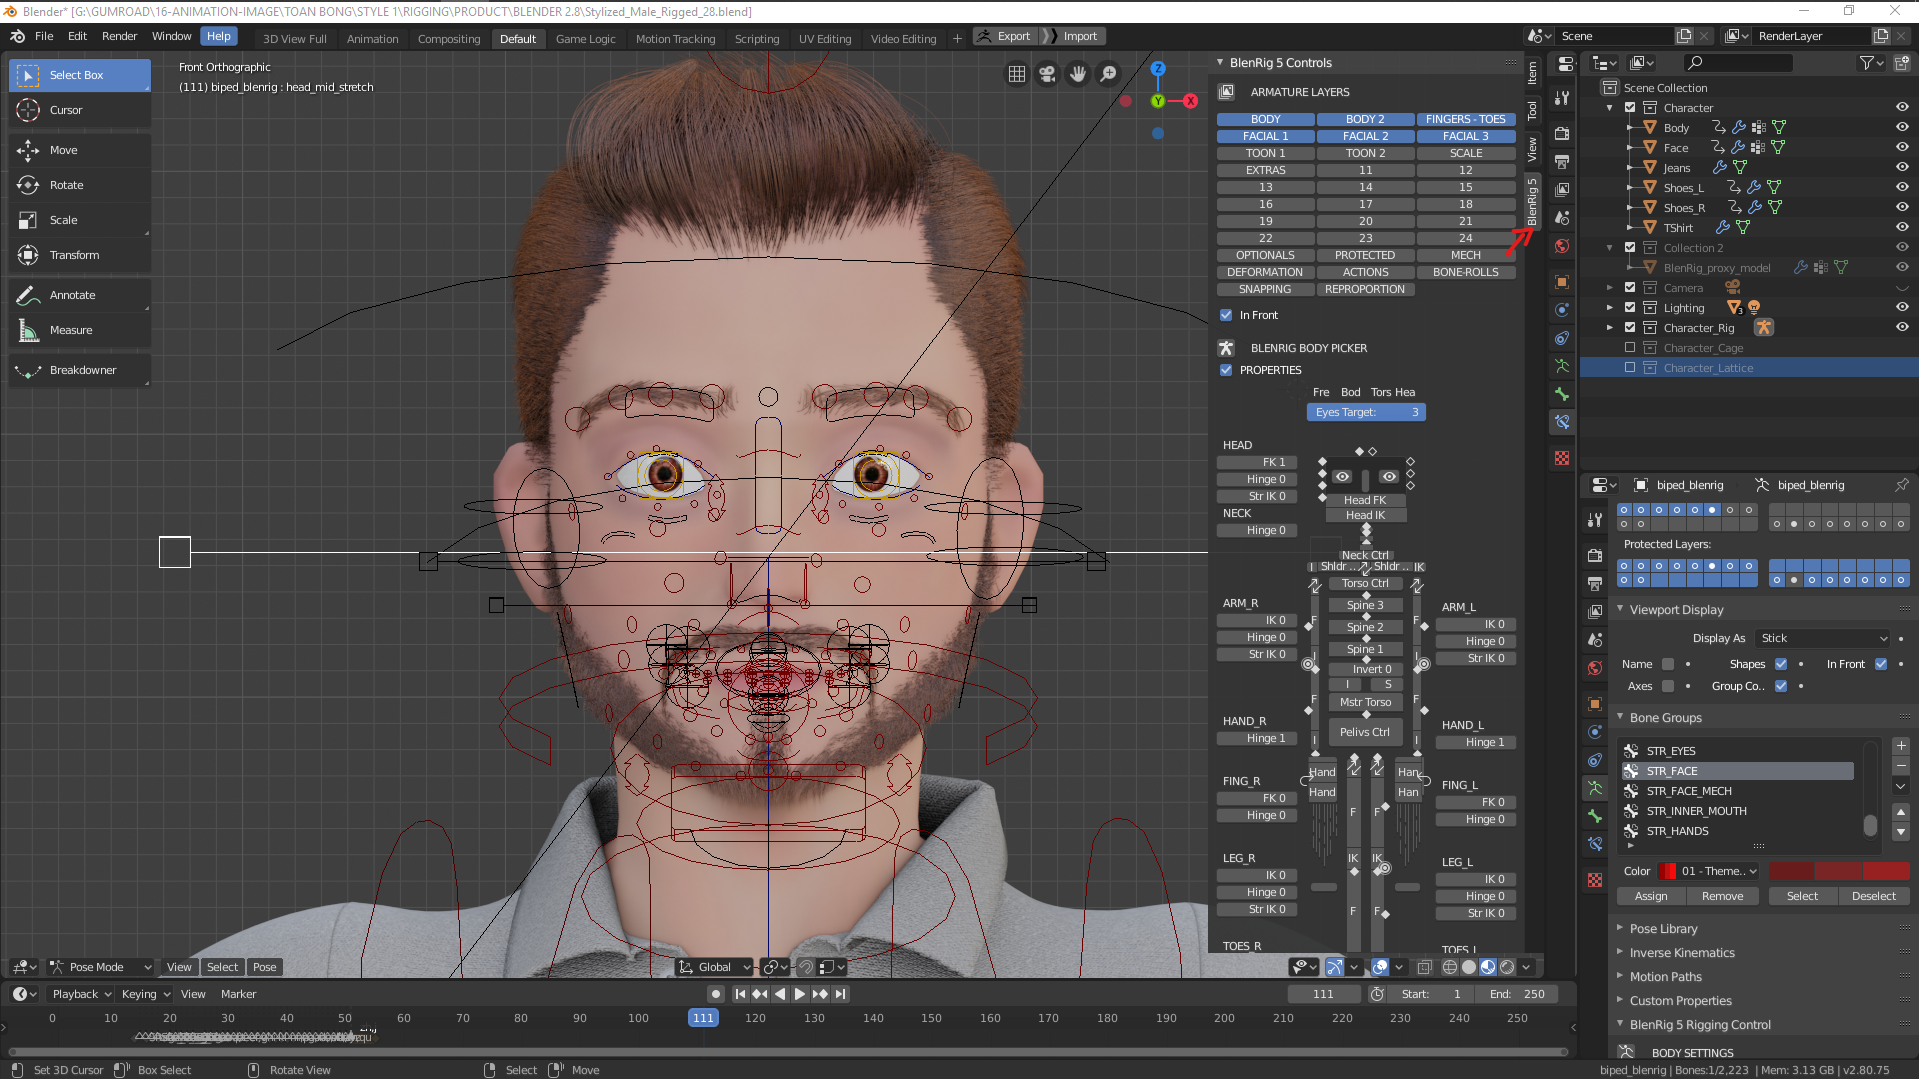Activate the Measure tool
This screenshot has width=1919, height=1079.
tap(70, 330)
